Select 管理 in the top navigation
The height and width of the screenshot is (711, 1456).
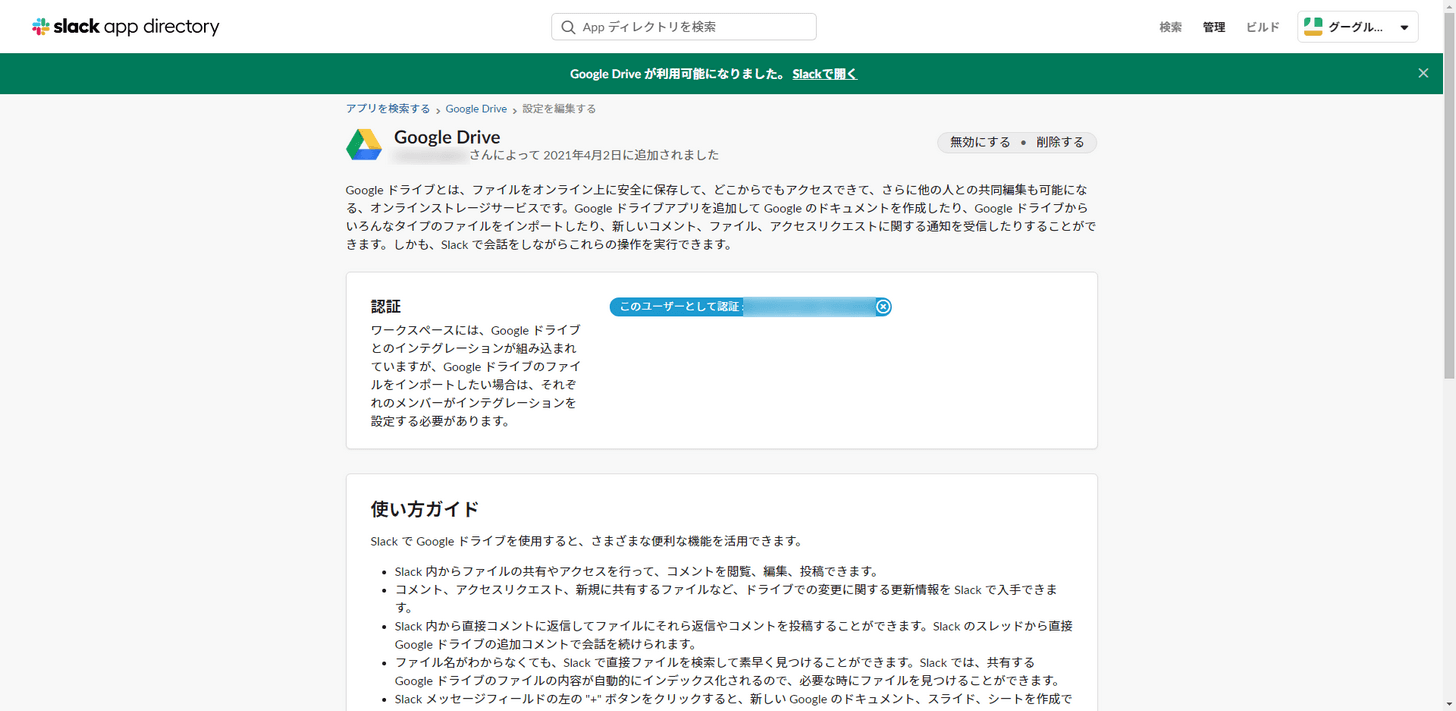(x=1213, y=27)
